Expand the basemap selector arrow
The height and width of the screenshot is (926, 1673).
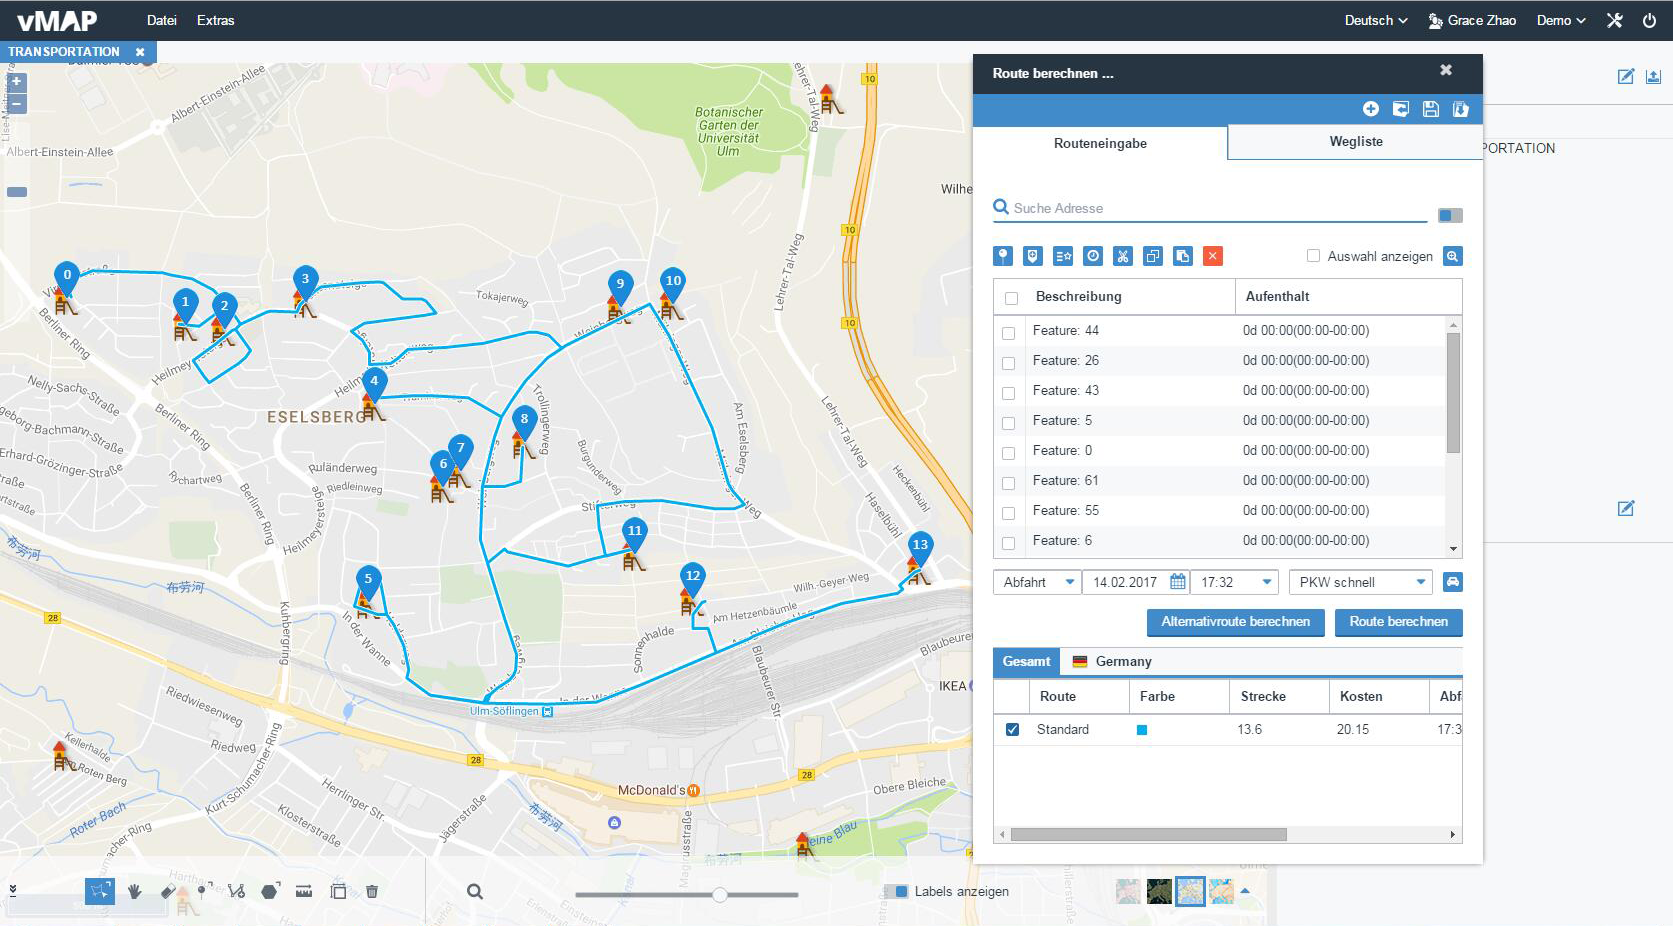pyautogui.click(x=1245, y=890)
